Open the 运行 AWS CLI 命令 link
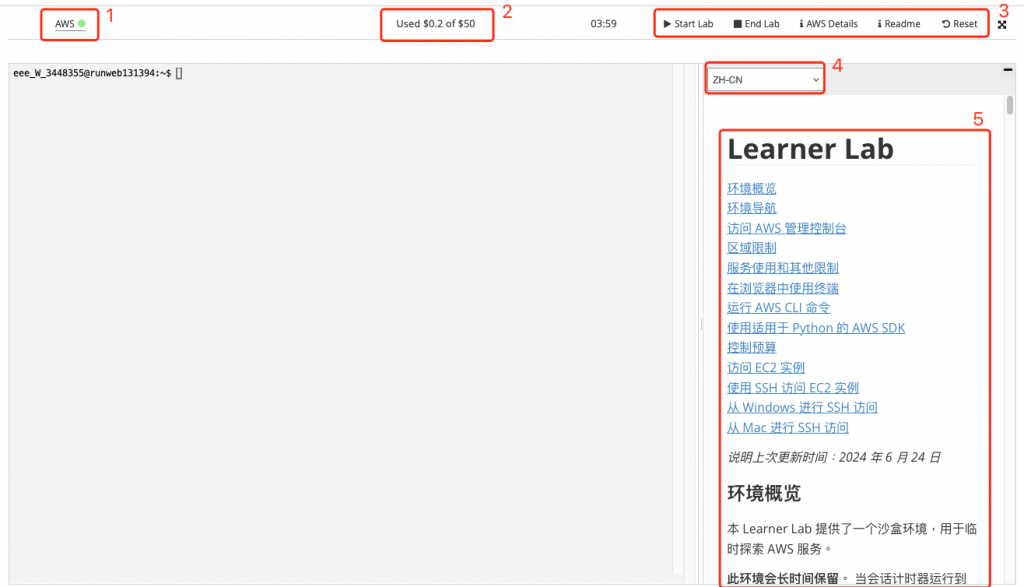1024x587 pixels. 778,308
